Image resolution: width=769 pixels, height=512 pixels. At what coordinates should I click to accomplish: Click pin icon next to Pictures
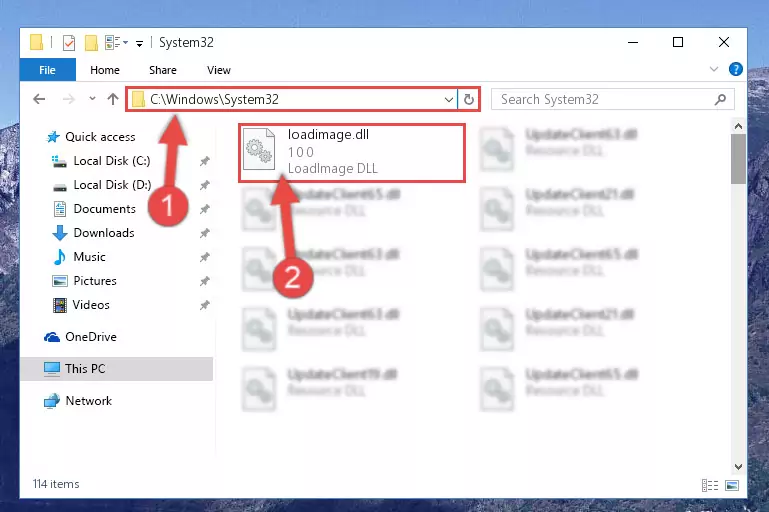click(205, 281)
